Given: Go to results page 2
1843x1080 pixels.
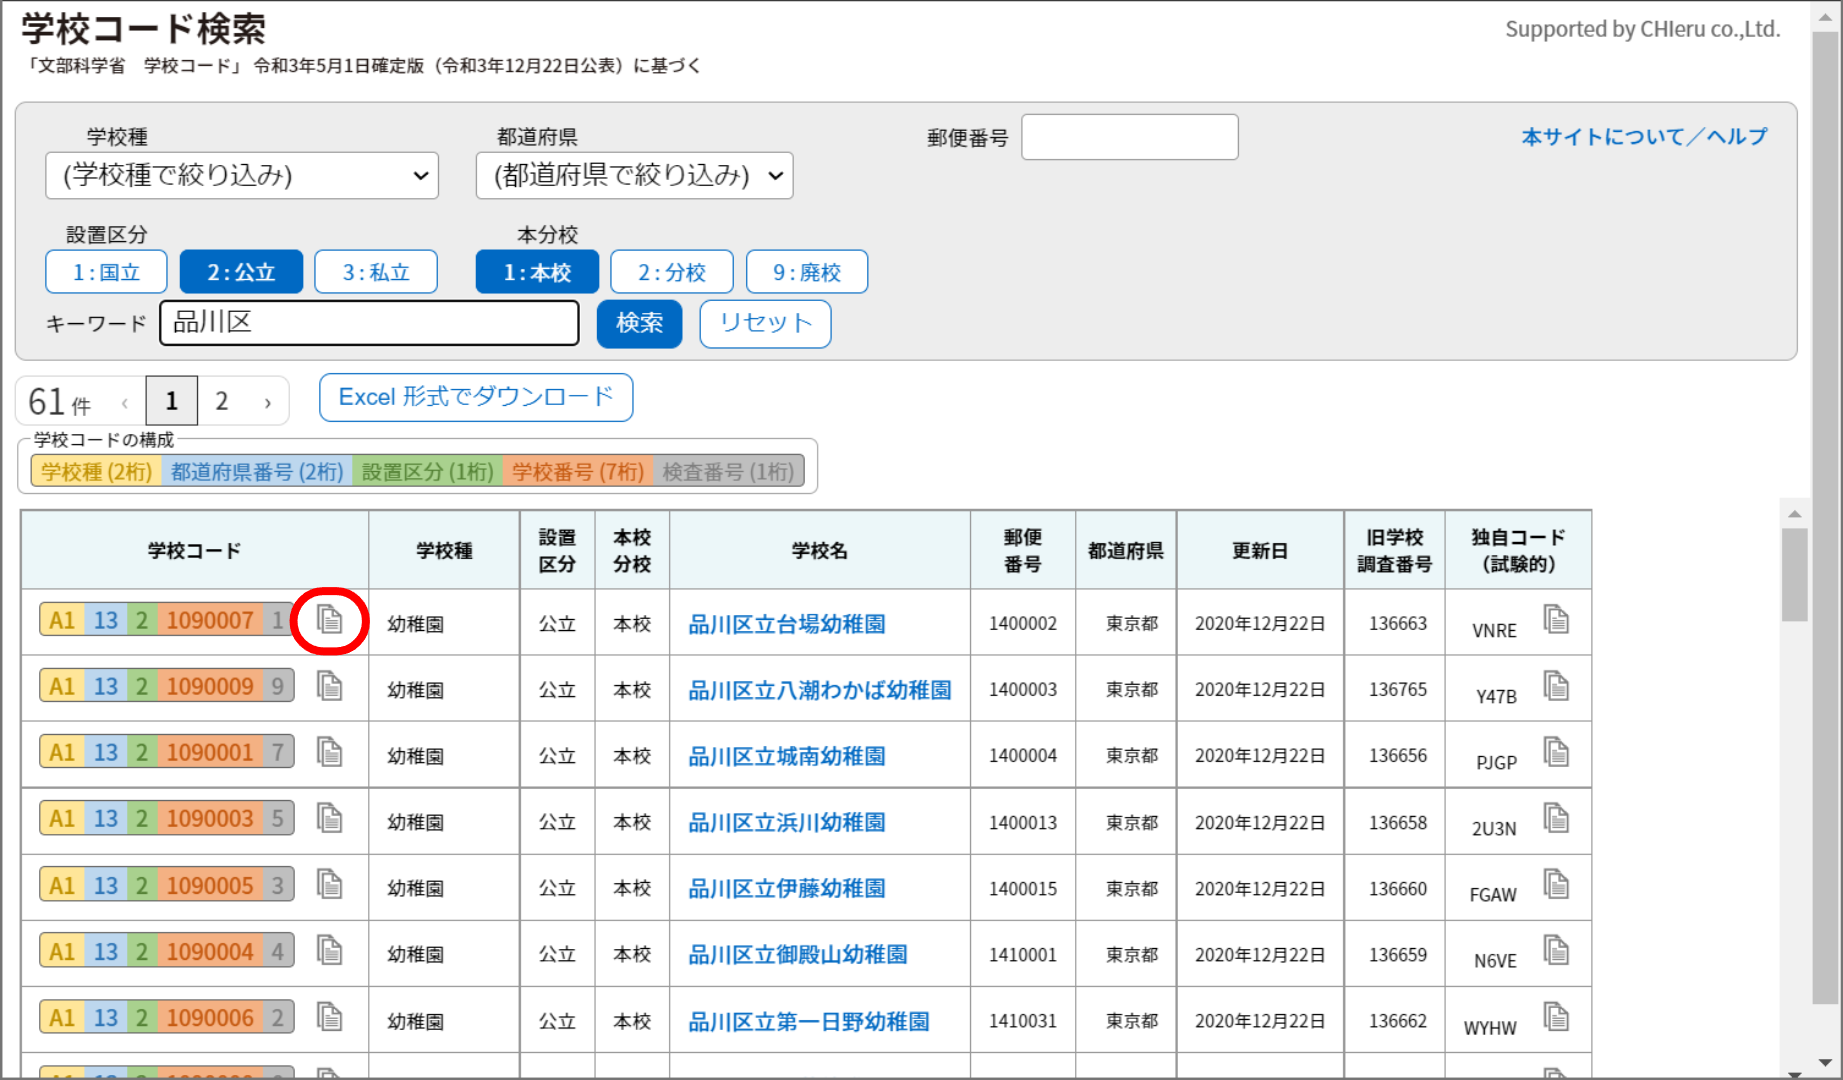Looking at the screenshot, I should 222,401.
